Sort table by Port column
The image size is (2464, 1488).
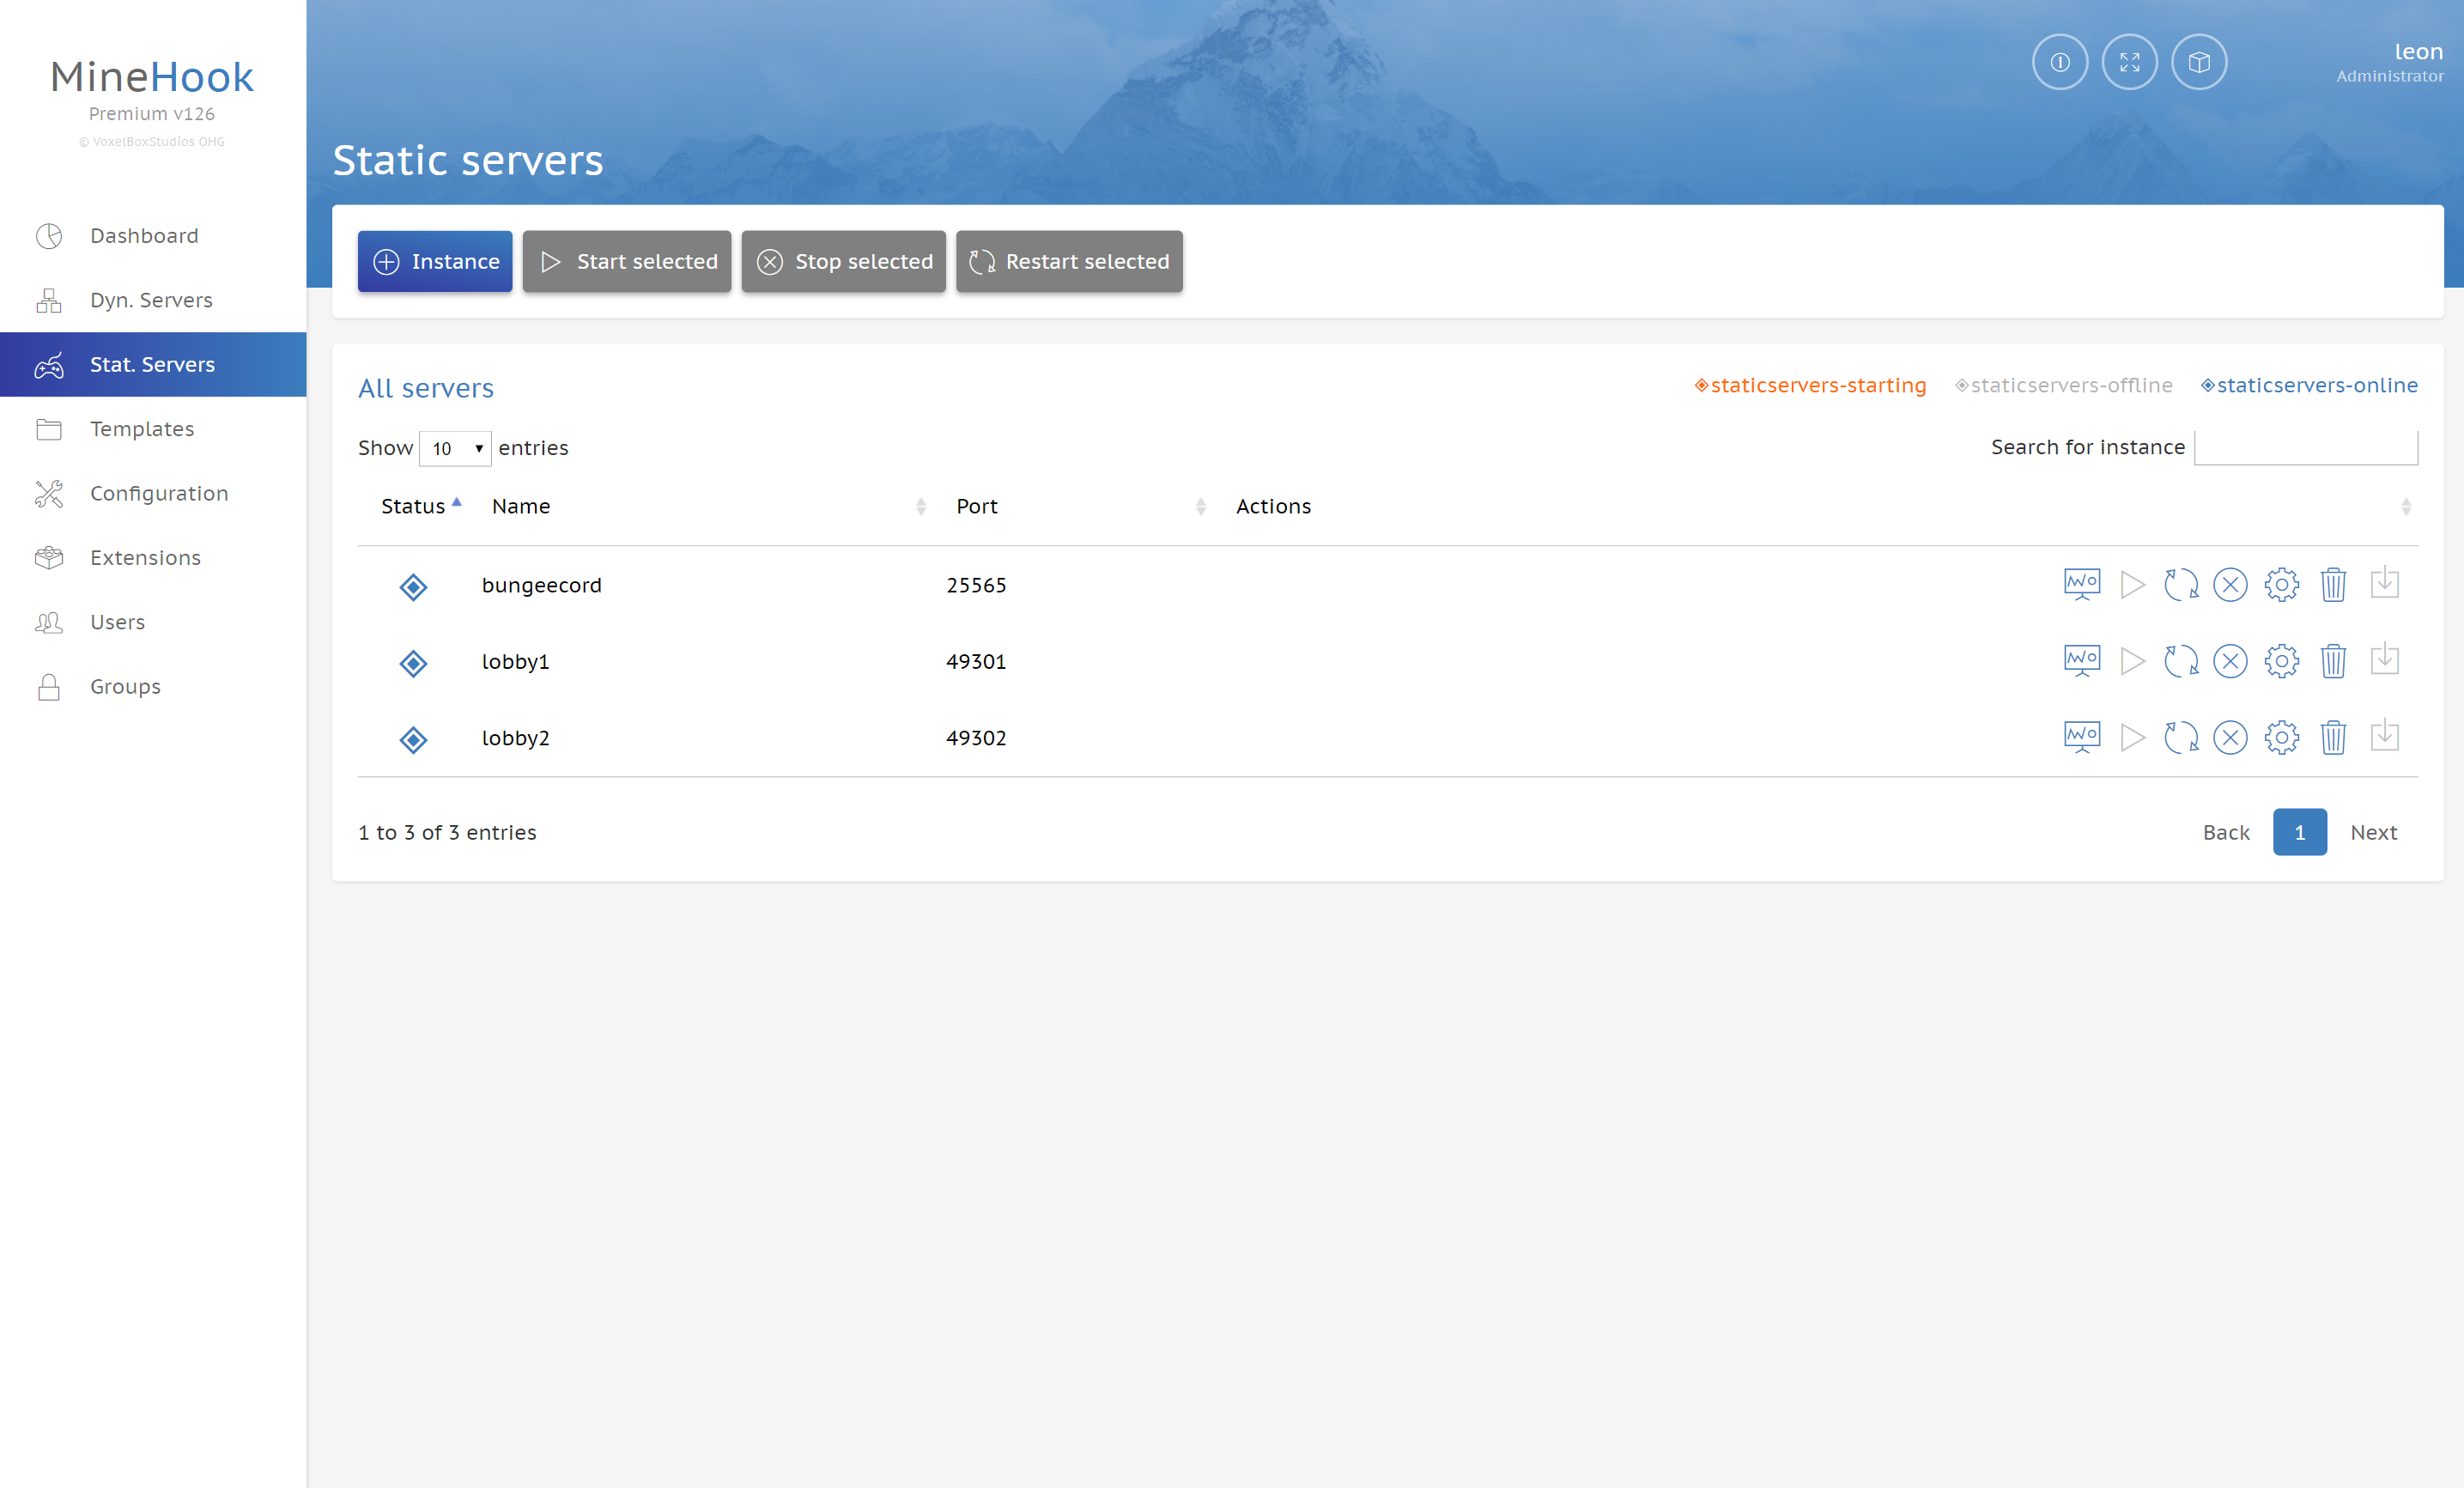pos(976,506)
